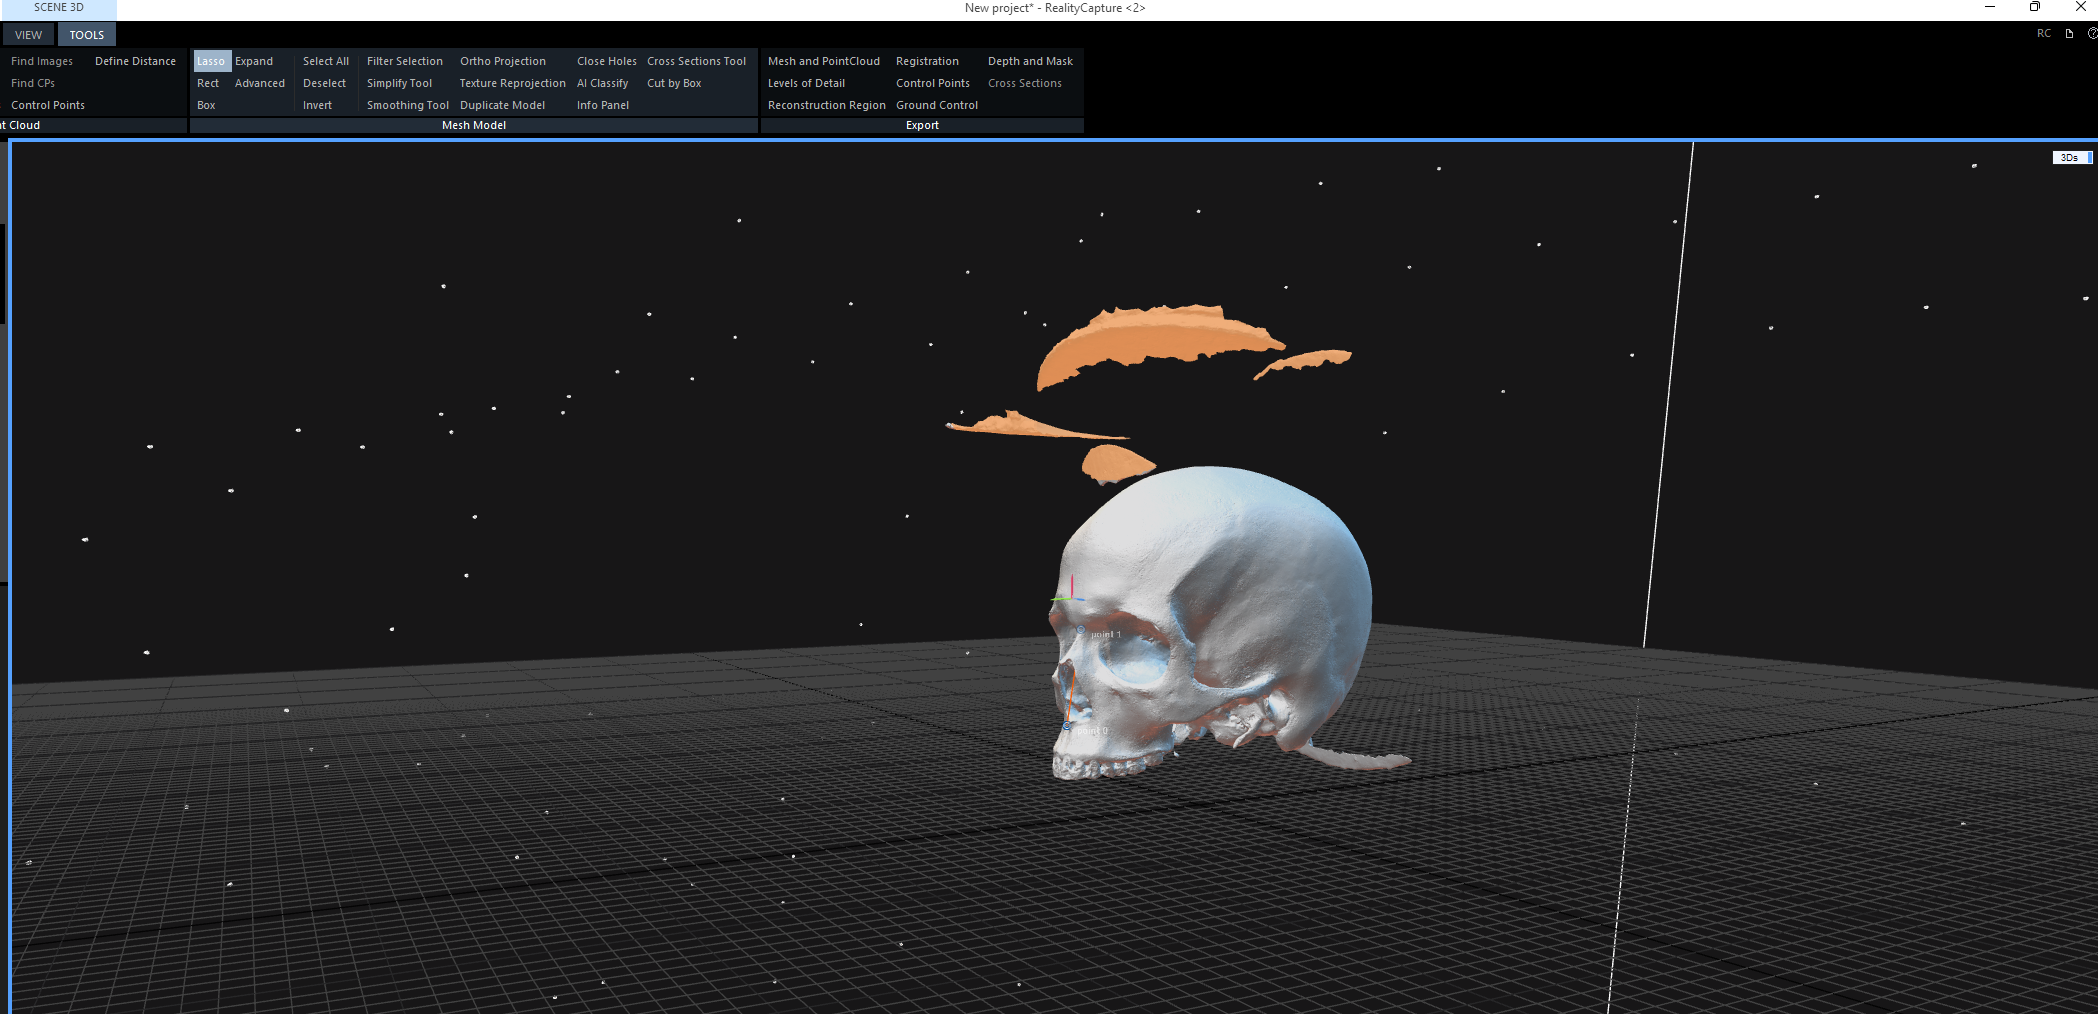Select the TOOLS ribbon tab
Image resolution: width=2098 pixels, height=1014 pixels.
tap(87, 35)
